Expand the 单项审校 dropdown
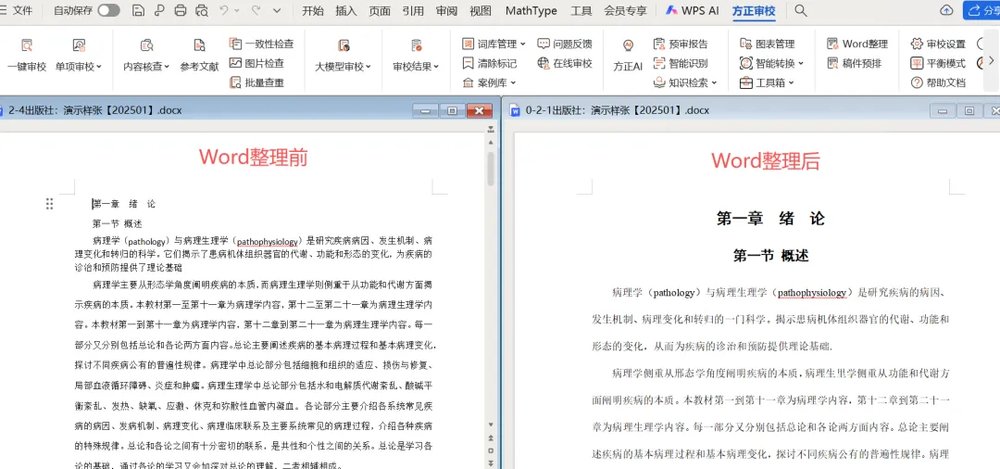Screen dimensions: 1000x469 click(x=78, y=66)
